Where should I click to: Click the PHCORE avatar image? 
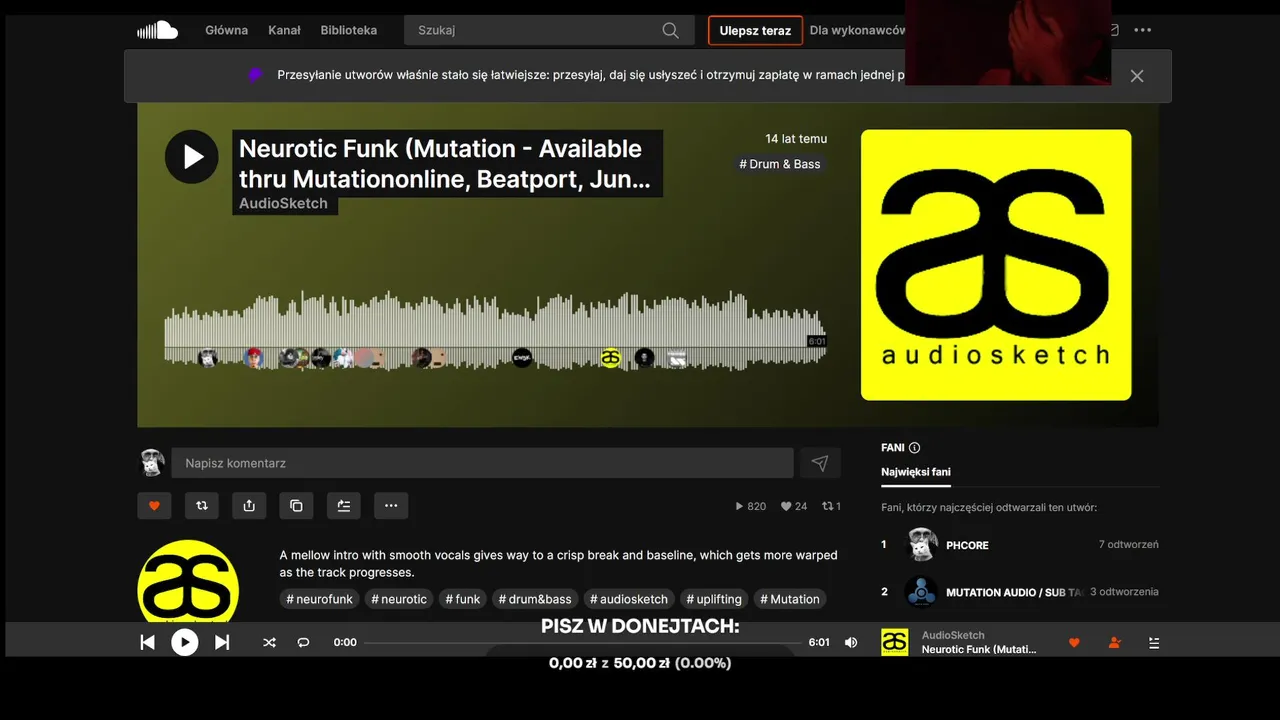922,545
